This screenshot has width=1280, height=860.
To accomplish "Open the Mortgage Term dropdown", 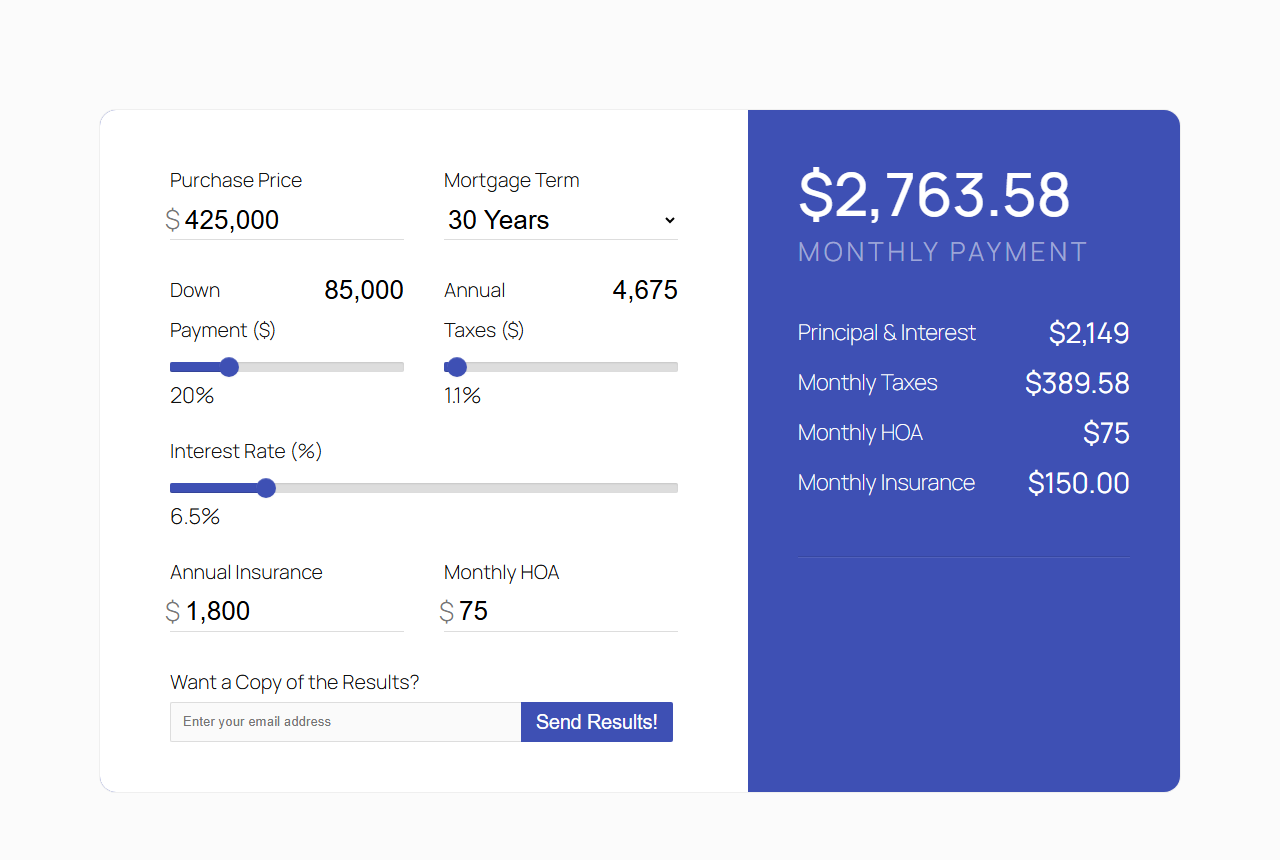I will click(x=561, y=220).
